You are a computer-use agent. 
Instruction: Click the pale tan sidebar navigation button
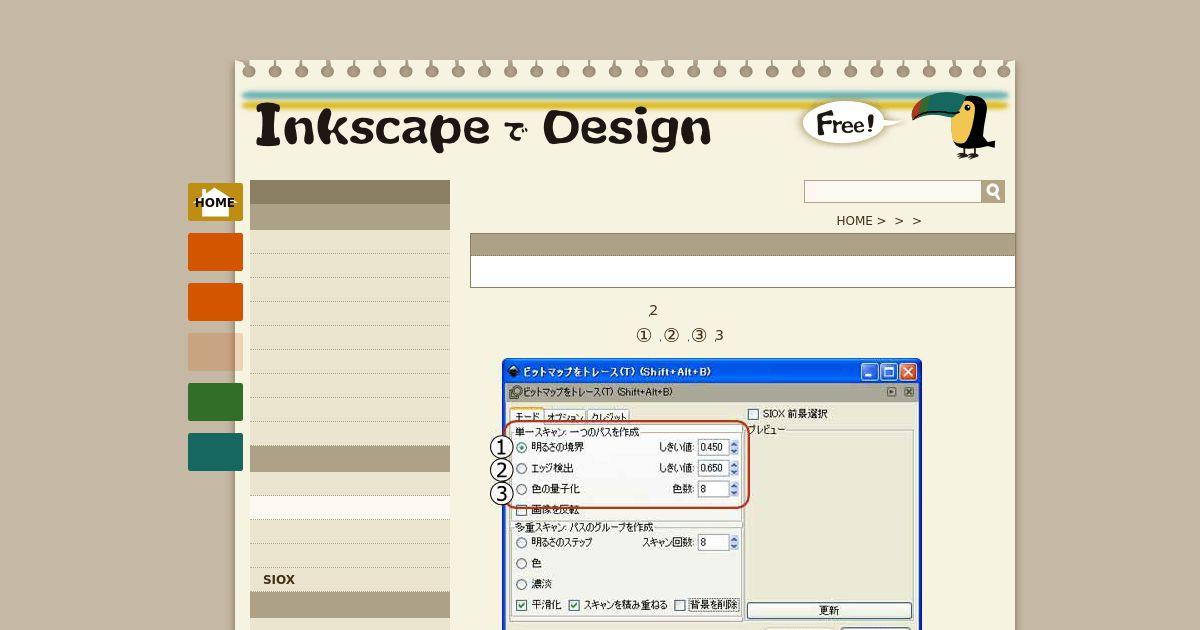click(215, 352)
